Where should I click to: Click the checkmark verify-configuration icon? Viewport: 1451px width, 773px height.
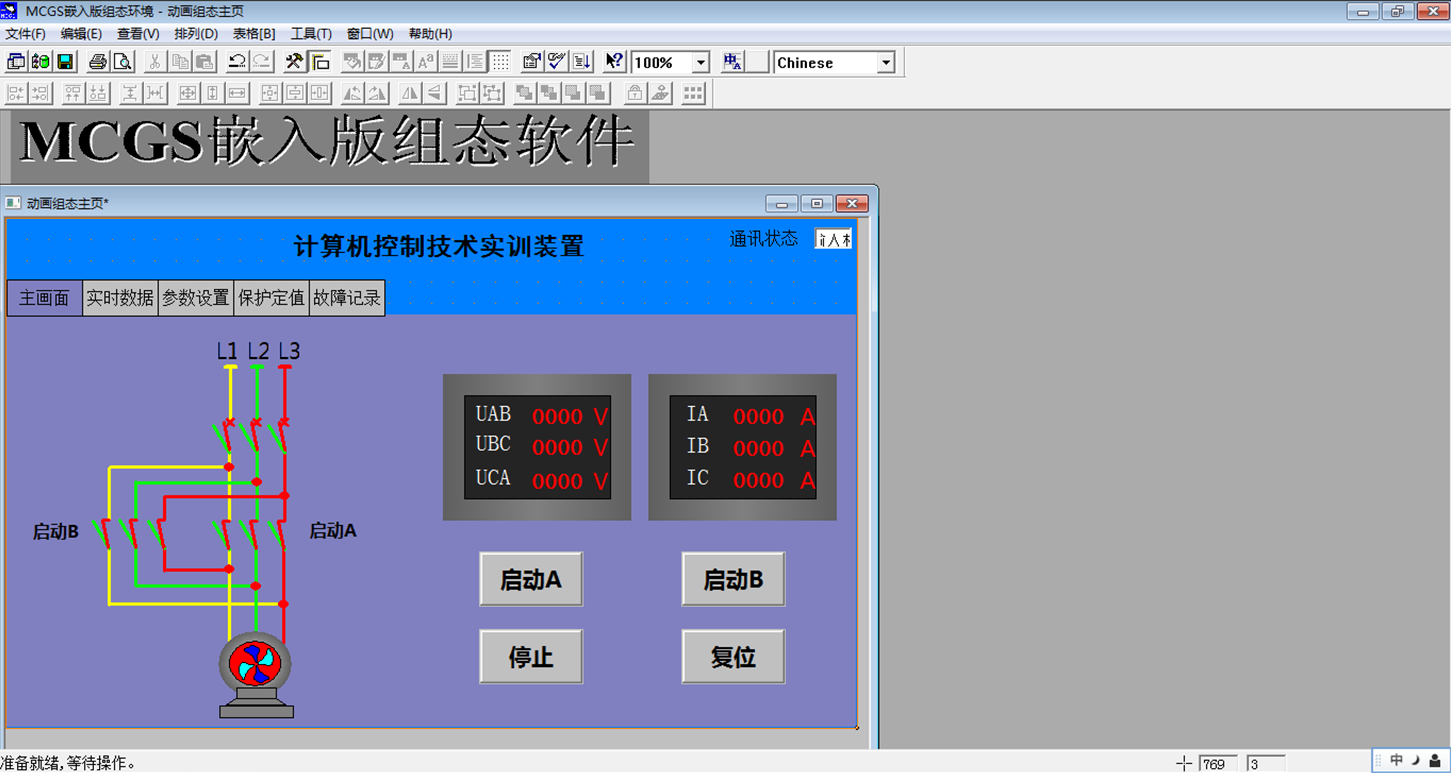click(557, 62)
